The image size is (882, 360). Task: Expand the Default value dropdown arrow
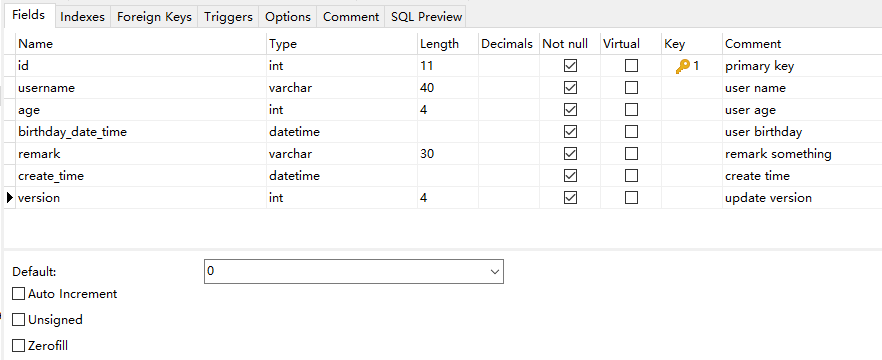pos(495,272)
